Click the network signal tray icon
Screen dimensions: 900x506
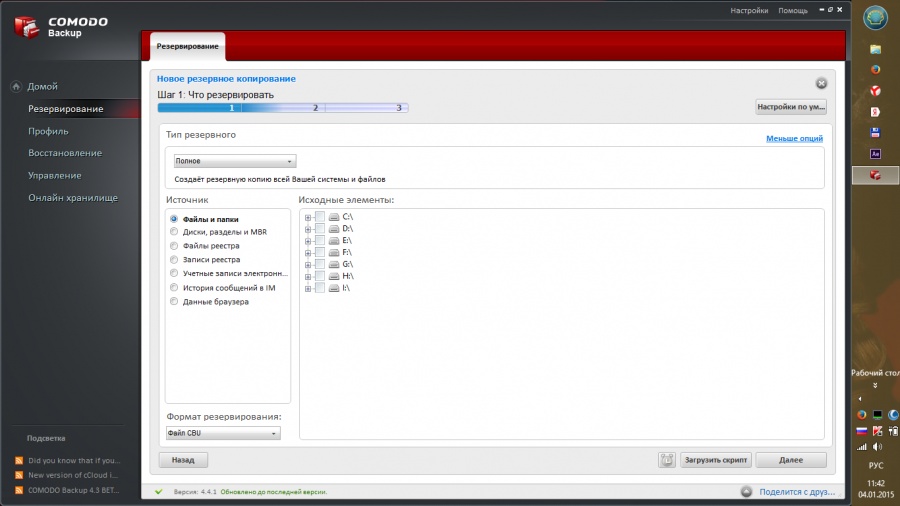(x=862, y=447)
